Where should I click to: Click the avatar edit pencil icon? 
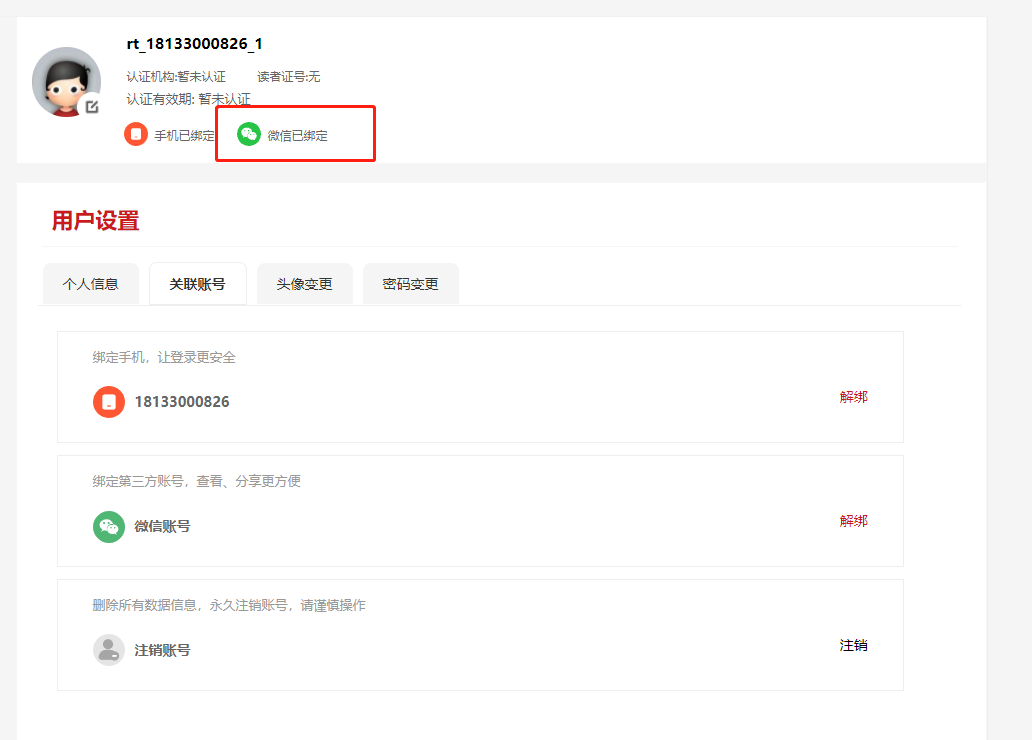[x=92, y=107]
